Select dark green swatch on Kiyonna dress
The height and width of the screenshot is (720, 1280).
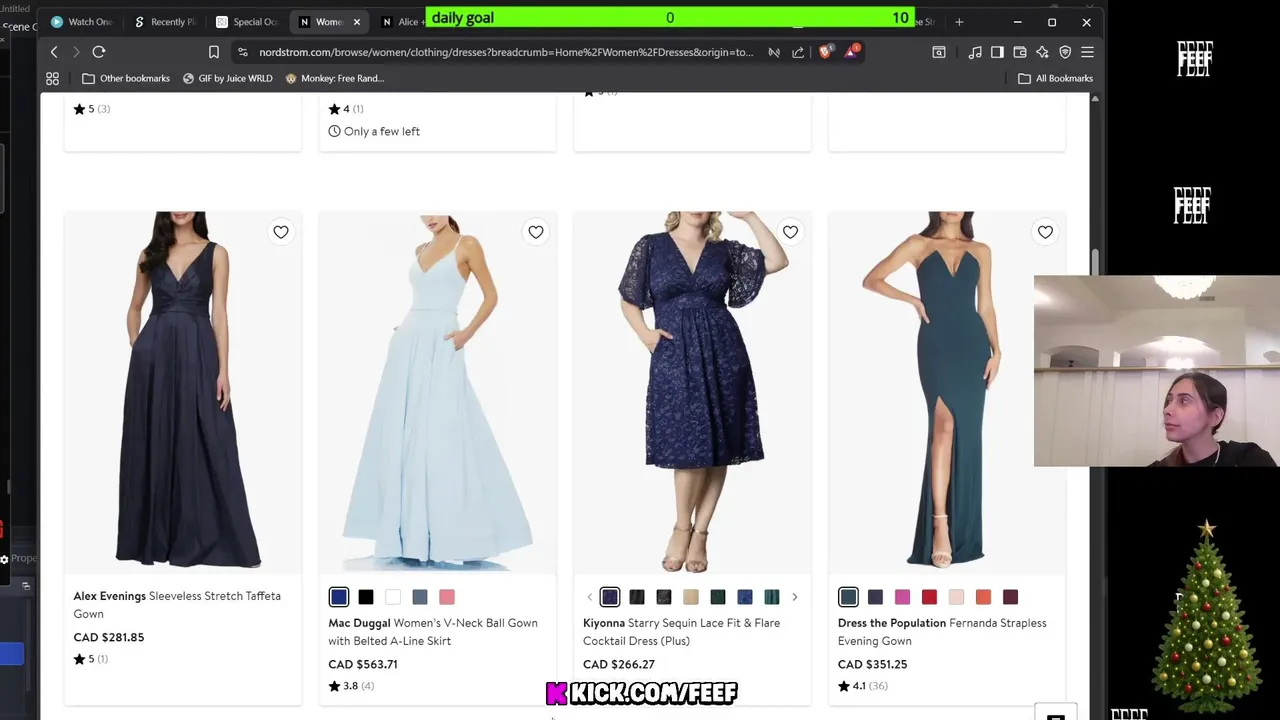(718, 597)
